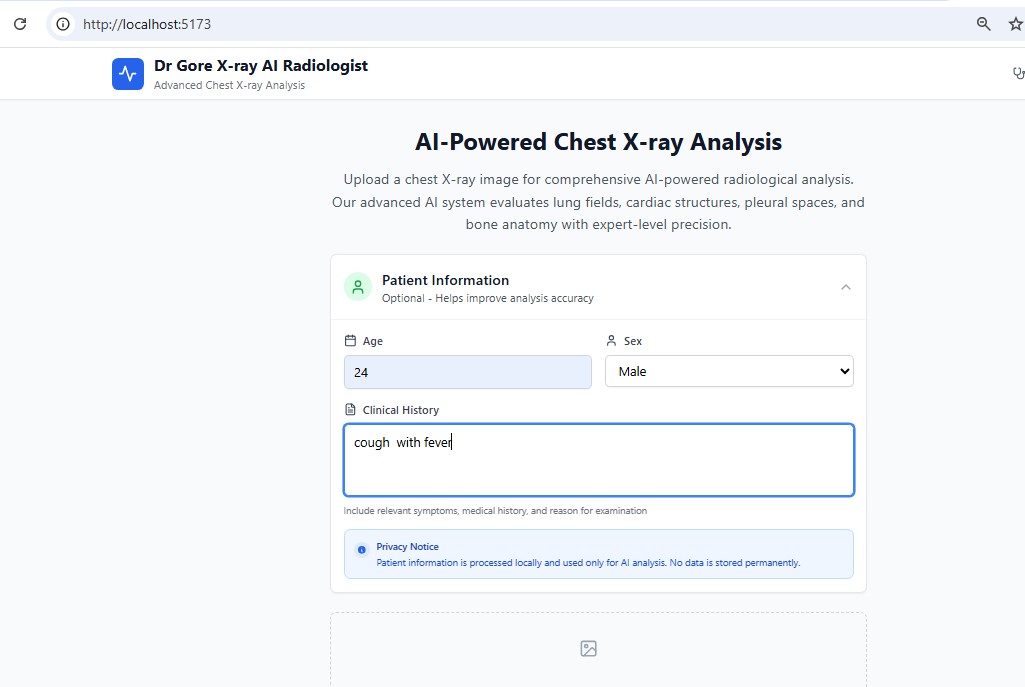This screenshot has height=687, width=1025.
Task: Click the site info icon next to localhost URL
Action: pos(62,23)
